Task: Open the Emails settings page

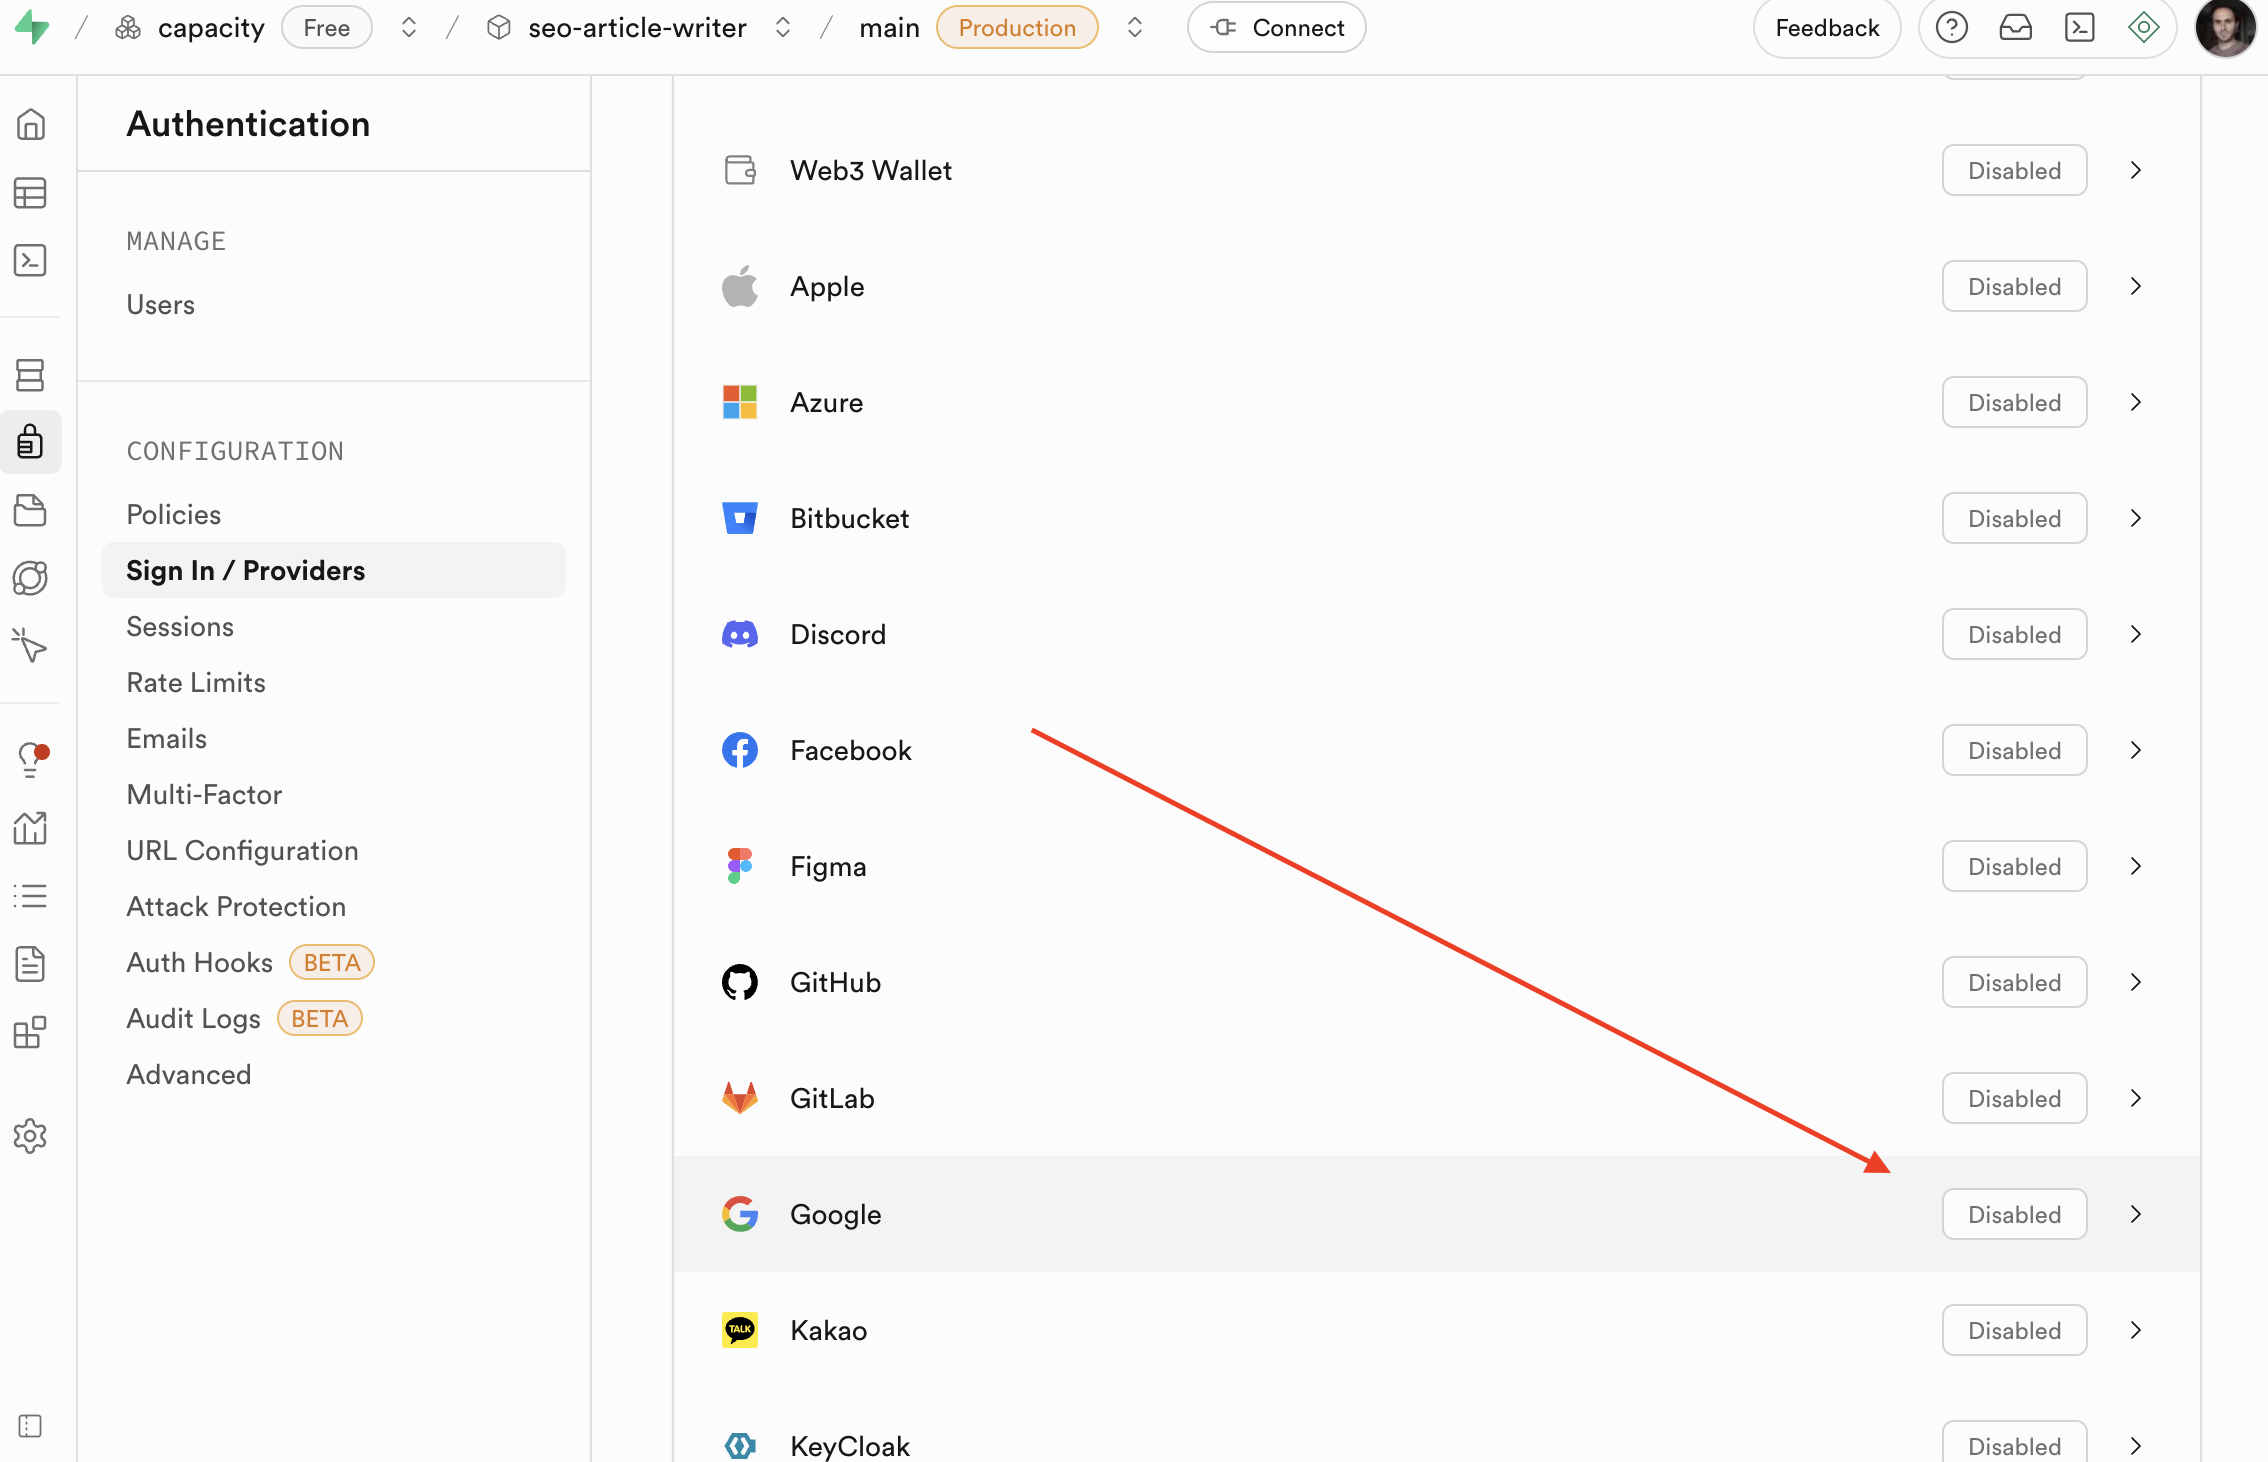Action: 167,739
